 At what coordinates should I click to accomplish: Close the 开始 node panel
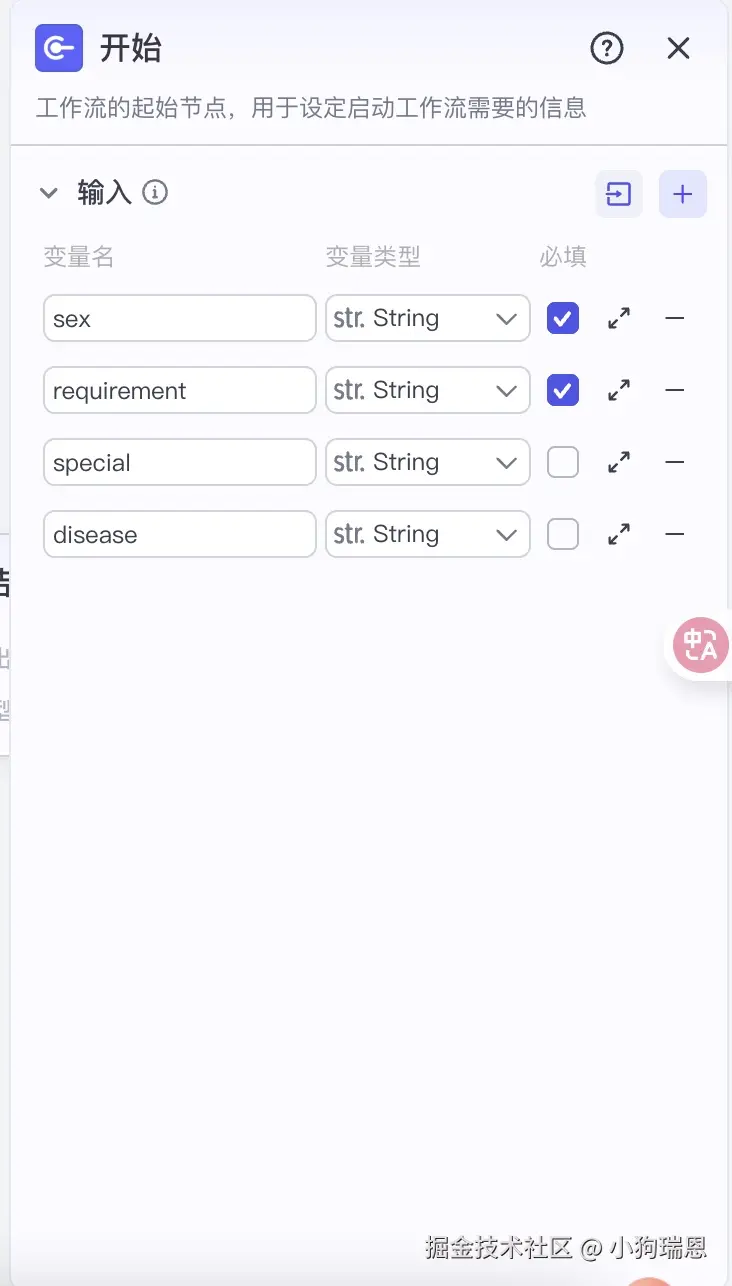click(679, 48)
